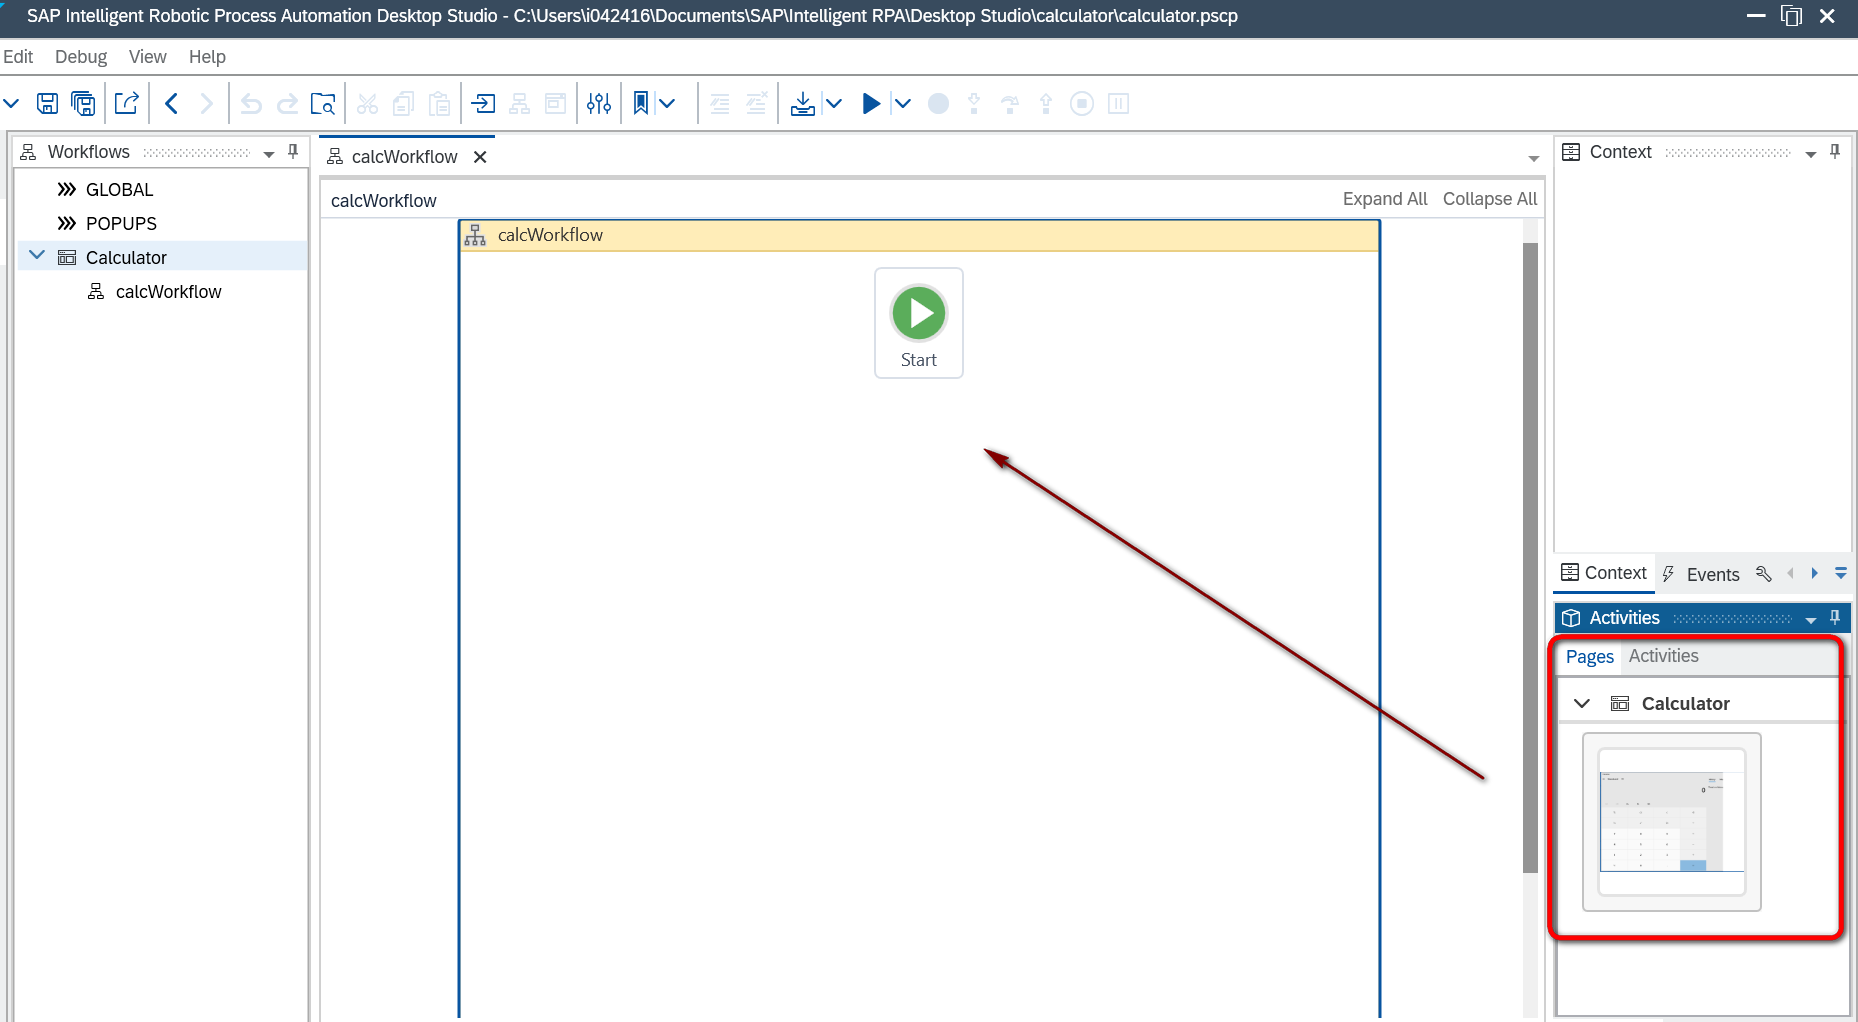Click the calcWorkflow yellow header bar
Image resolution: width=1858 pixels, height=1022 pixels.
(x=919, y=235)
